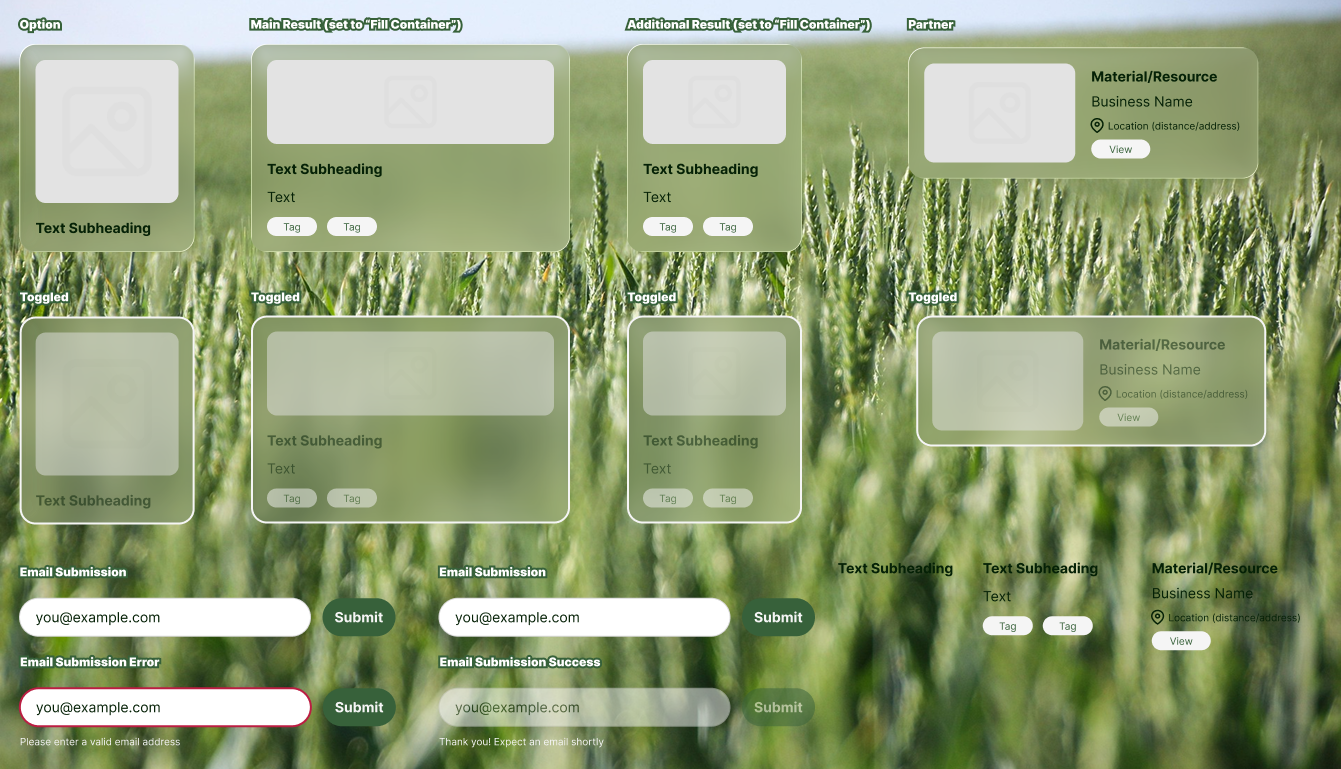Click the 'Option' heading label
Screen dimensions: 1341x769
tap(40, 24)
